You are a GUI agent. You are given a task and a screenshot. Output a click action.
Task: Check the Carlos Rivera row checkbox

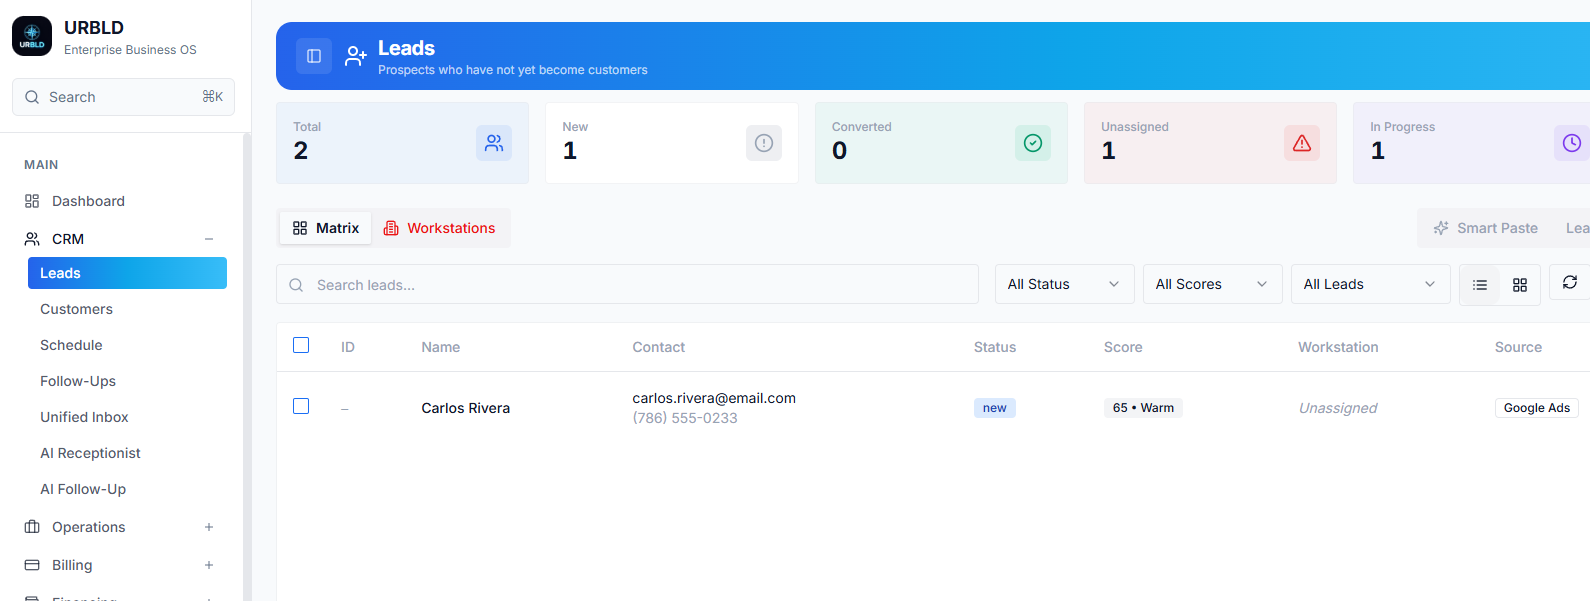tap(301, 406)
